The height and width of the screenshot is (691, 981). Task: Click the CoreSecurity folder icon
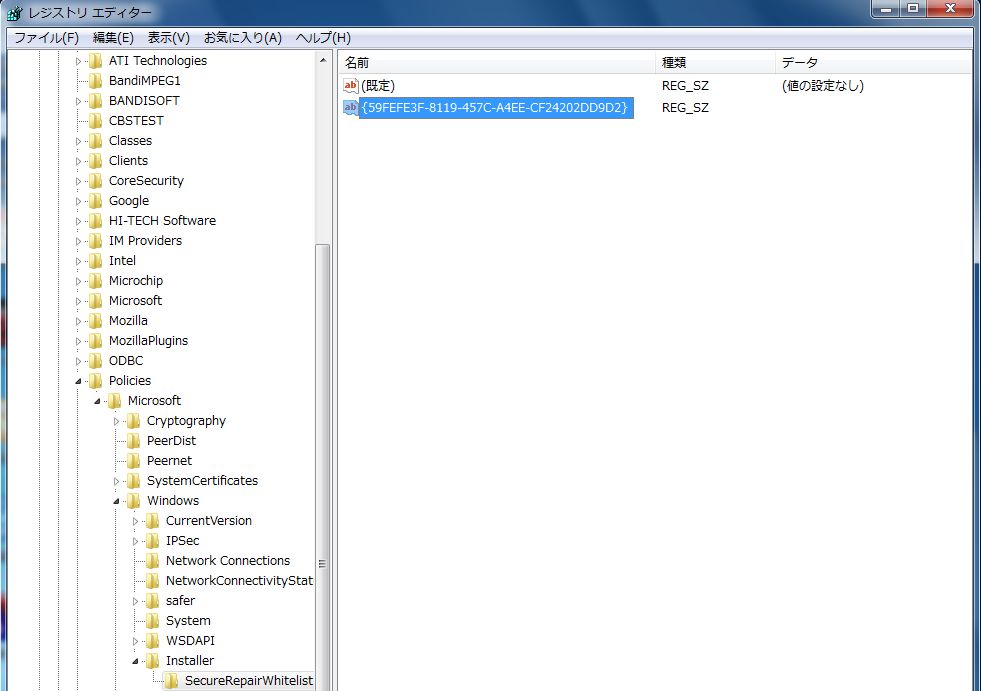pyautogui.click(x=96, y=181)
